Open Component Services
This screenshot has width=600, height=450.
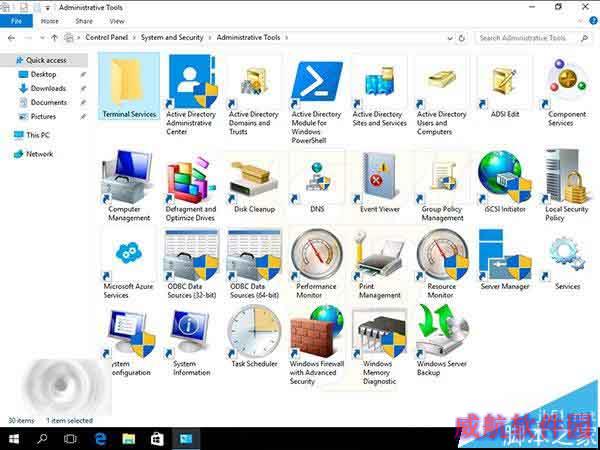pyautogui.click(x=567, y=91)
